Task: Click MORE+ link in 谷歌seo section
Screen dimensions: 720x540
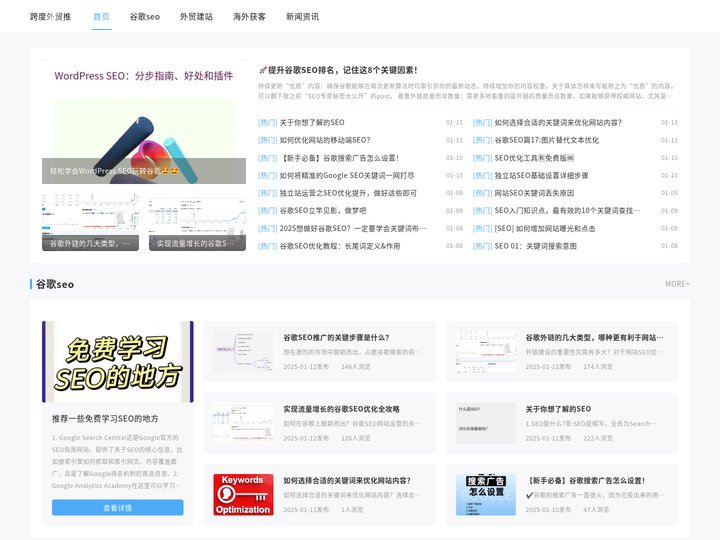Action: [677, 284]
